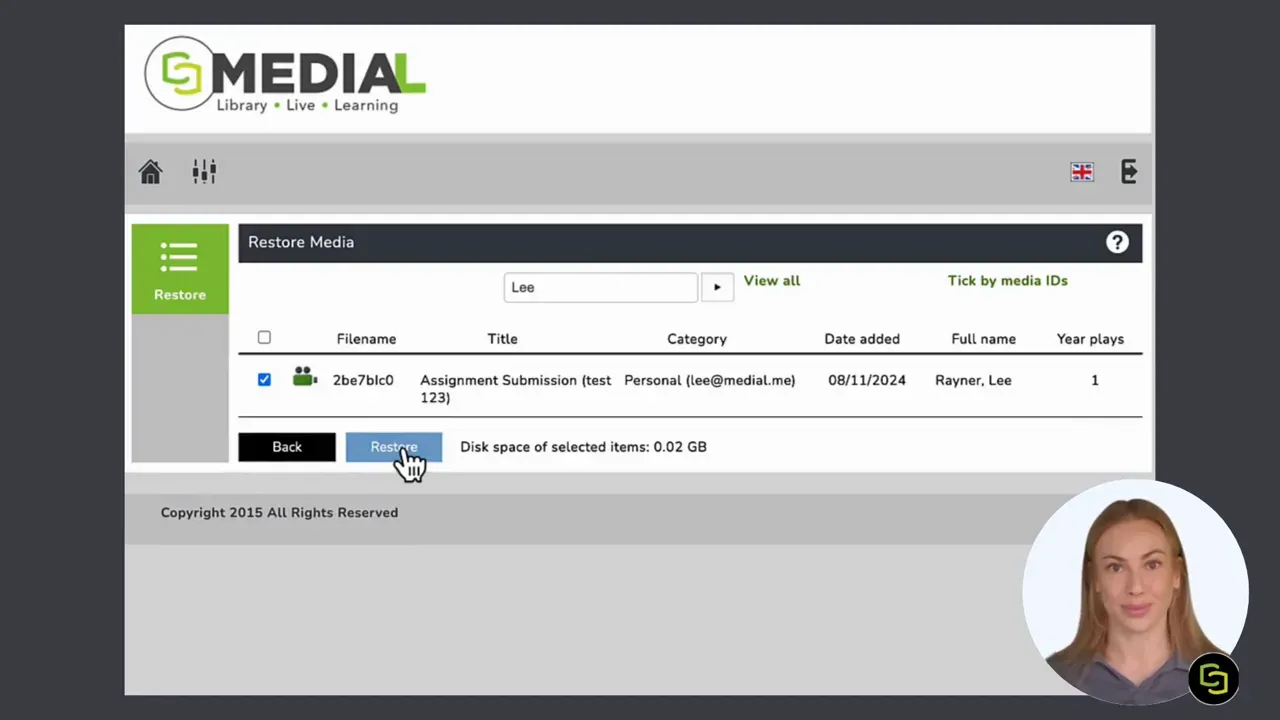Select the filename 2be7blc0
1280x720 pixels.
pos(363,380)
